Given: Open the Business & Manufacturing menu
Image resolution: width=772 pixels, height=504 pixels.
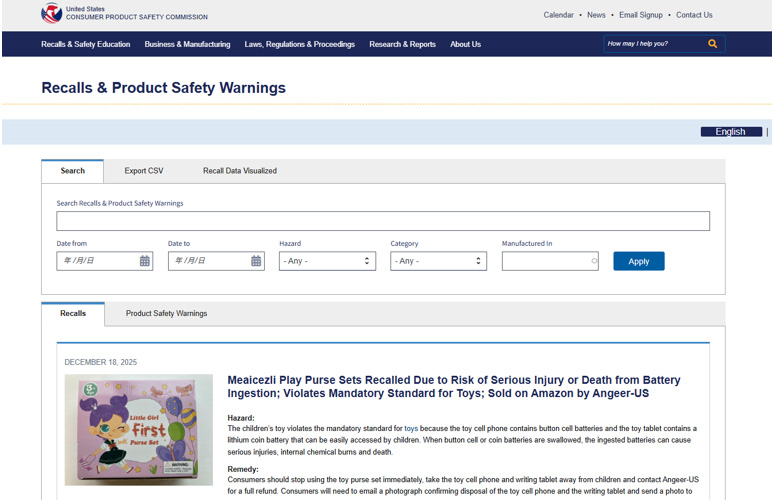Looking at the screenshot, I should click(x=187, y=44).
